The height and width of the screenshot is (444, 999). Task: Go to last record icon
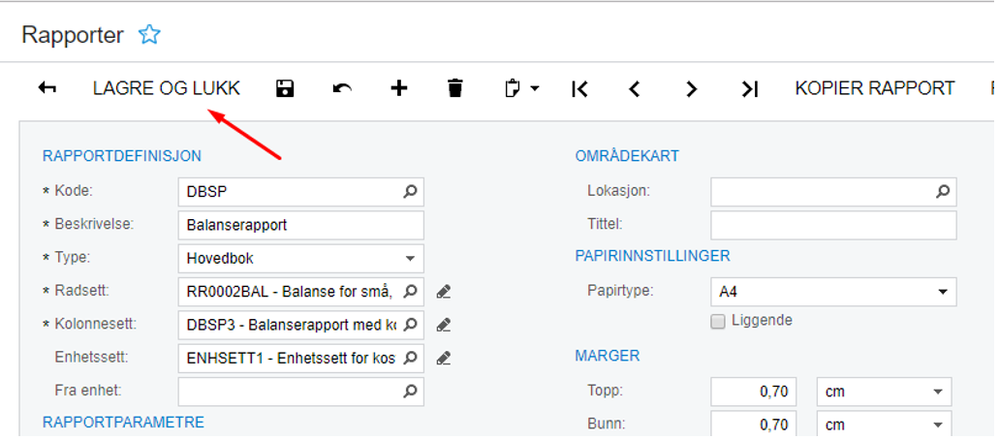click(749, 88)
